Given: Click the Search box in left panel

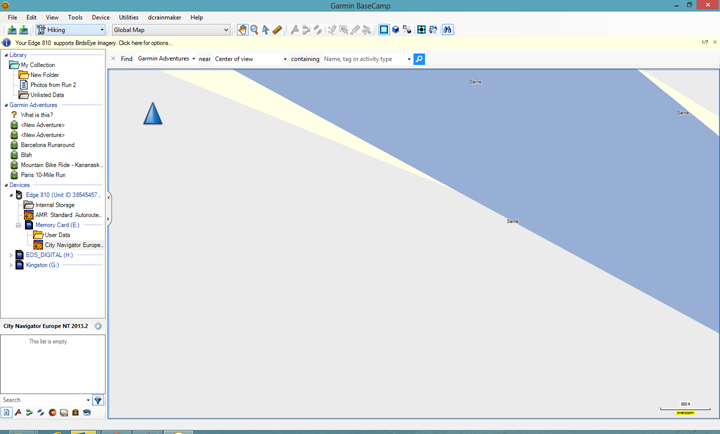Looking at the screenshot, I should 45,400.
